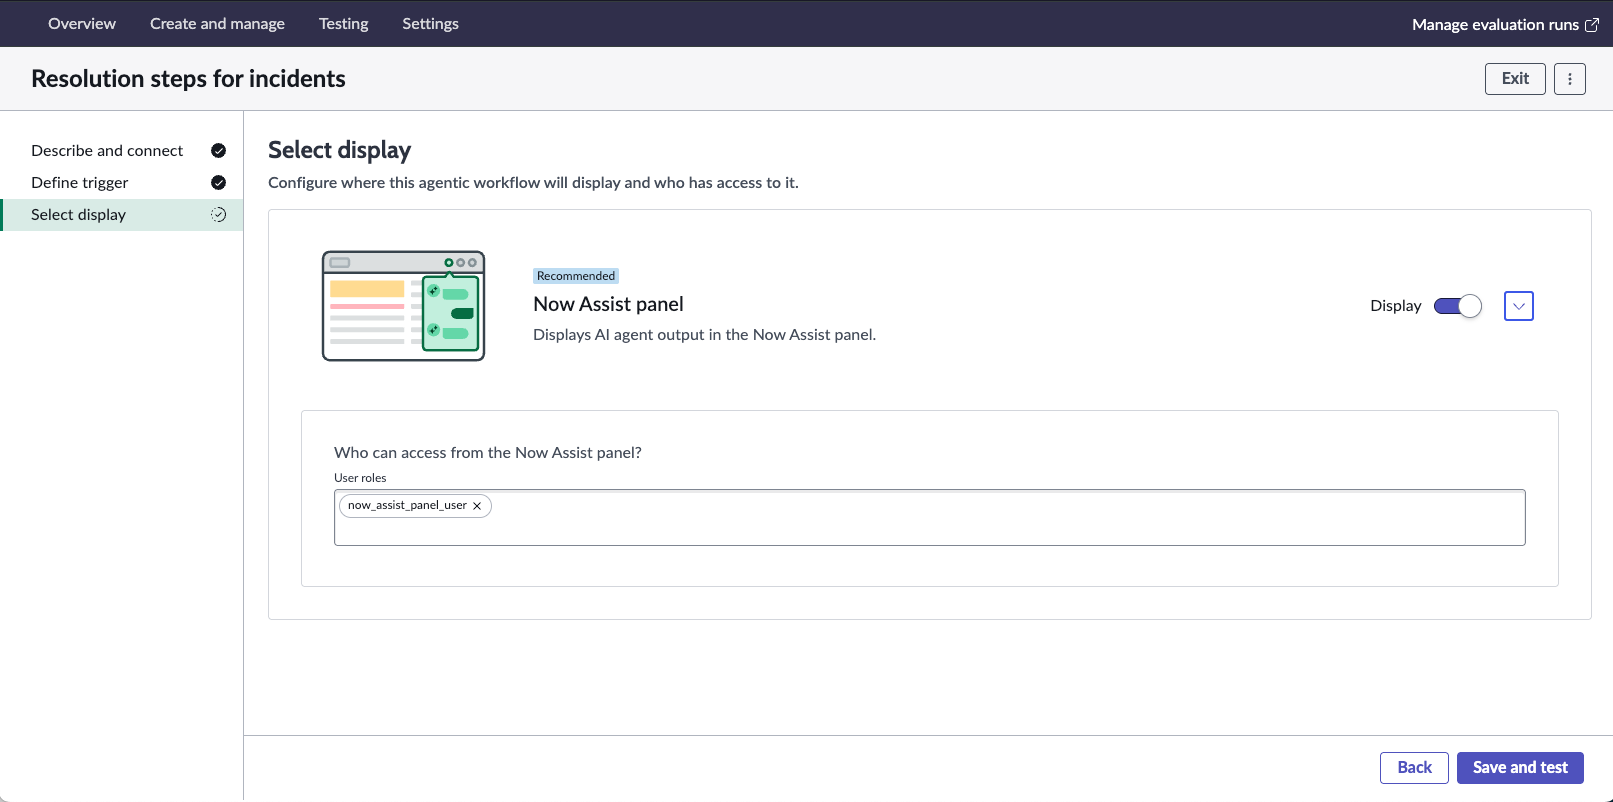Click the Exit button

(x=1515, y=78)
